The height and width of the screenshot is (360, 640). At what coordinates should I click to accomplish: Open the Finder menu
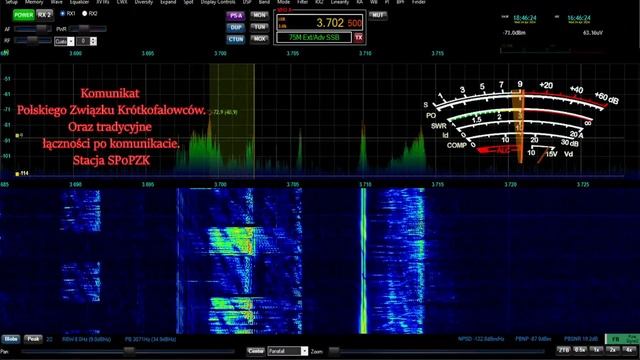tap(419, 2)
